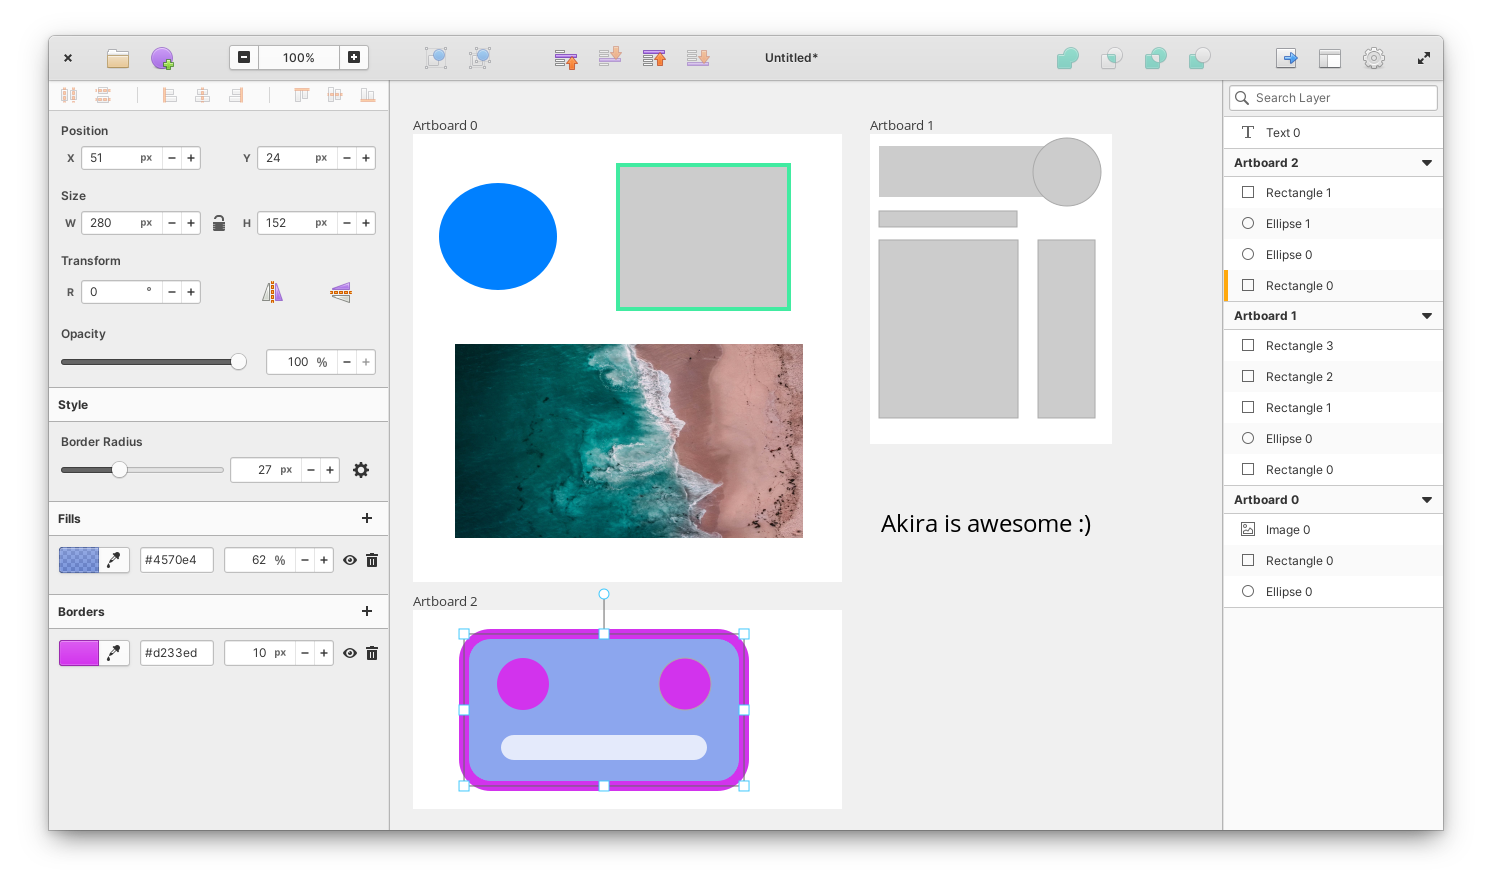Pick the fill color with the eyedropper
Screen dimensions: 1492x892
coord(114,560)
